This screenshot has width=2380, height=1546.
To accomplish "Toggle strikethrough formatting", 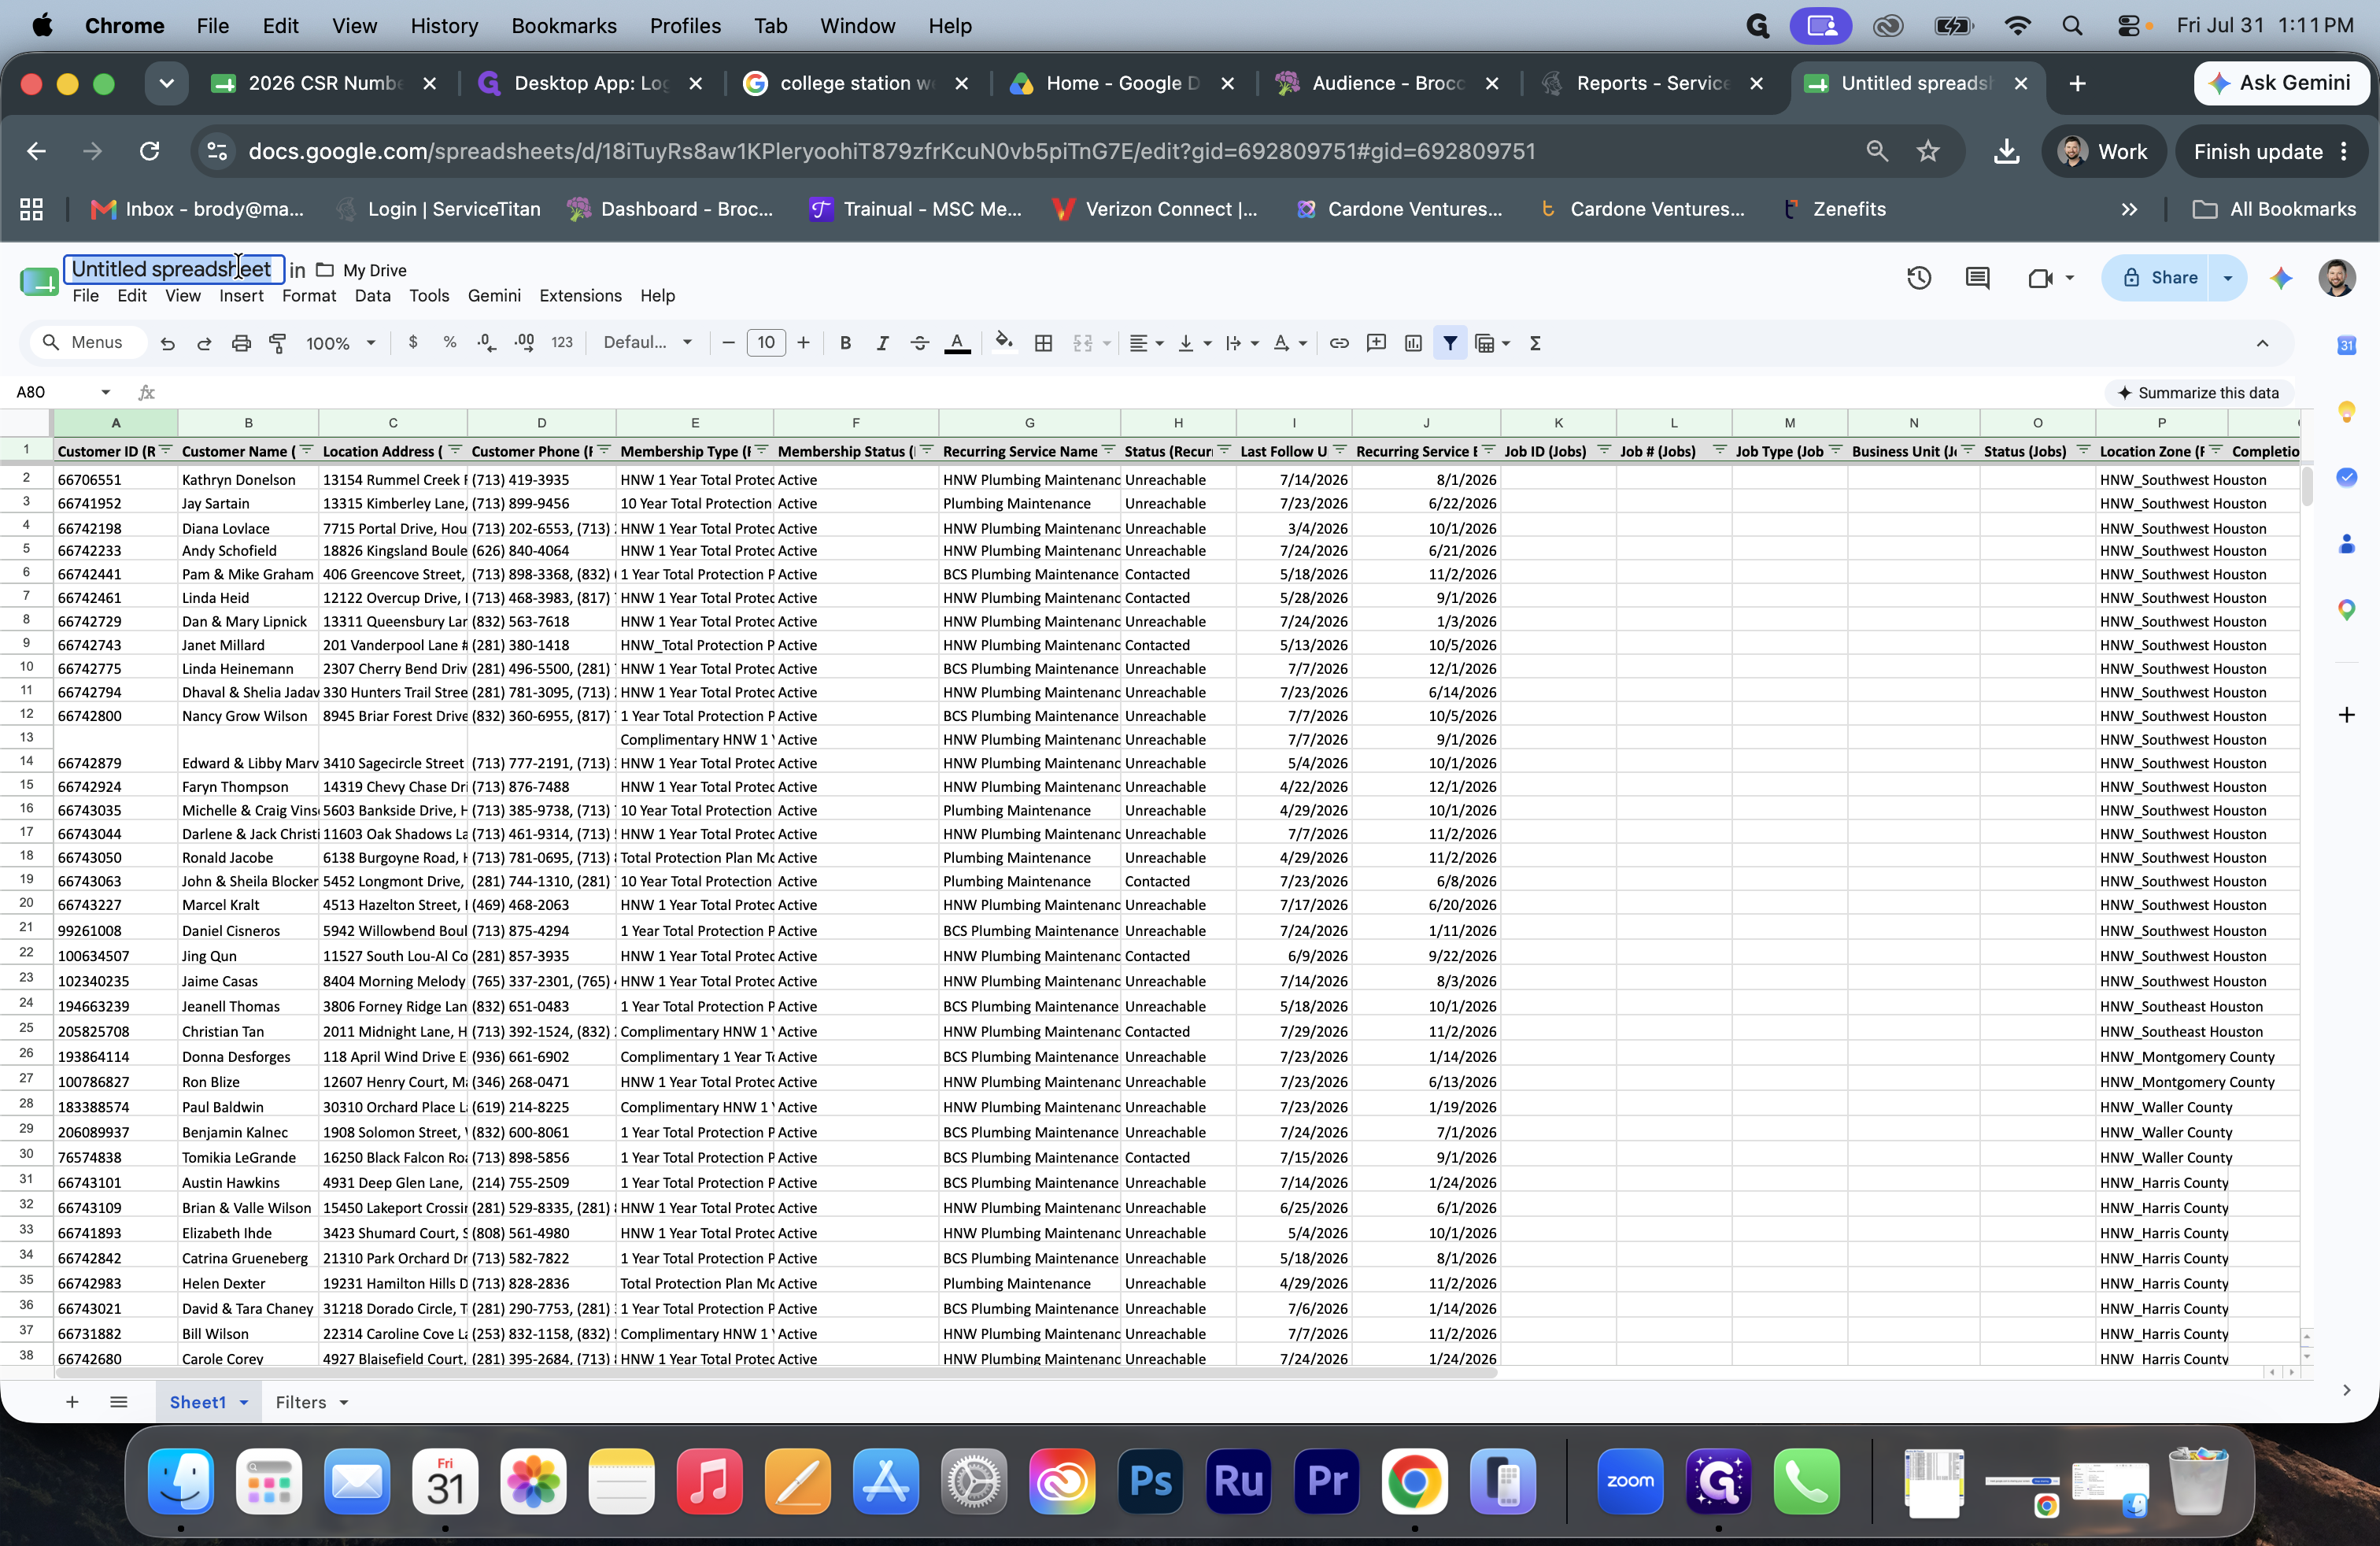I will 919,343.
